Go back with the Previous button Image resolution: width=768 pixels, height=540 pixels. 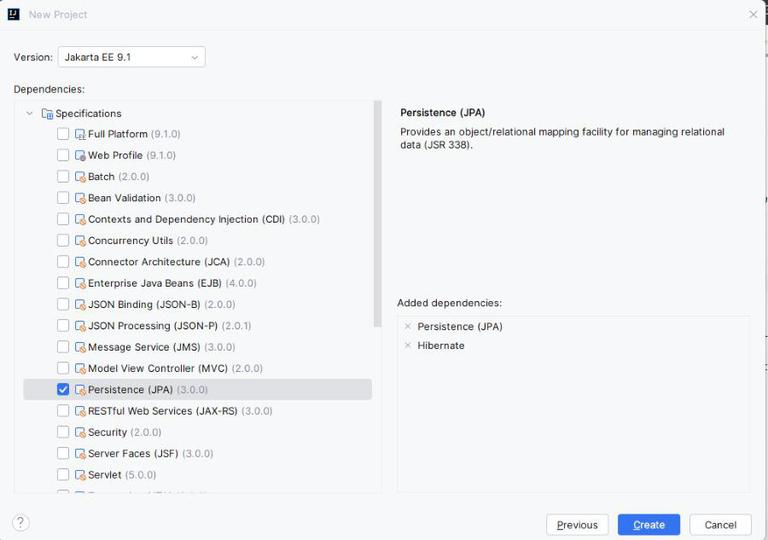pyautogui.click(x=577, y=525)
